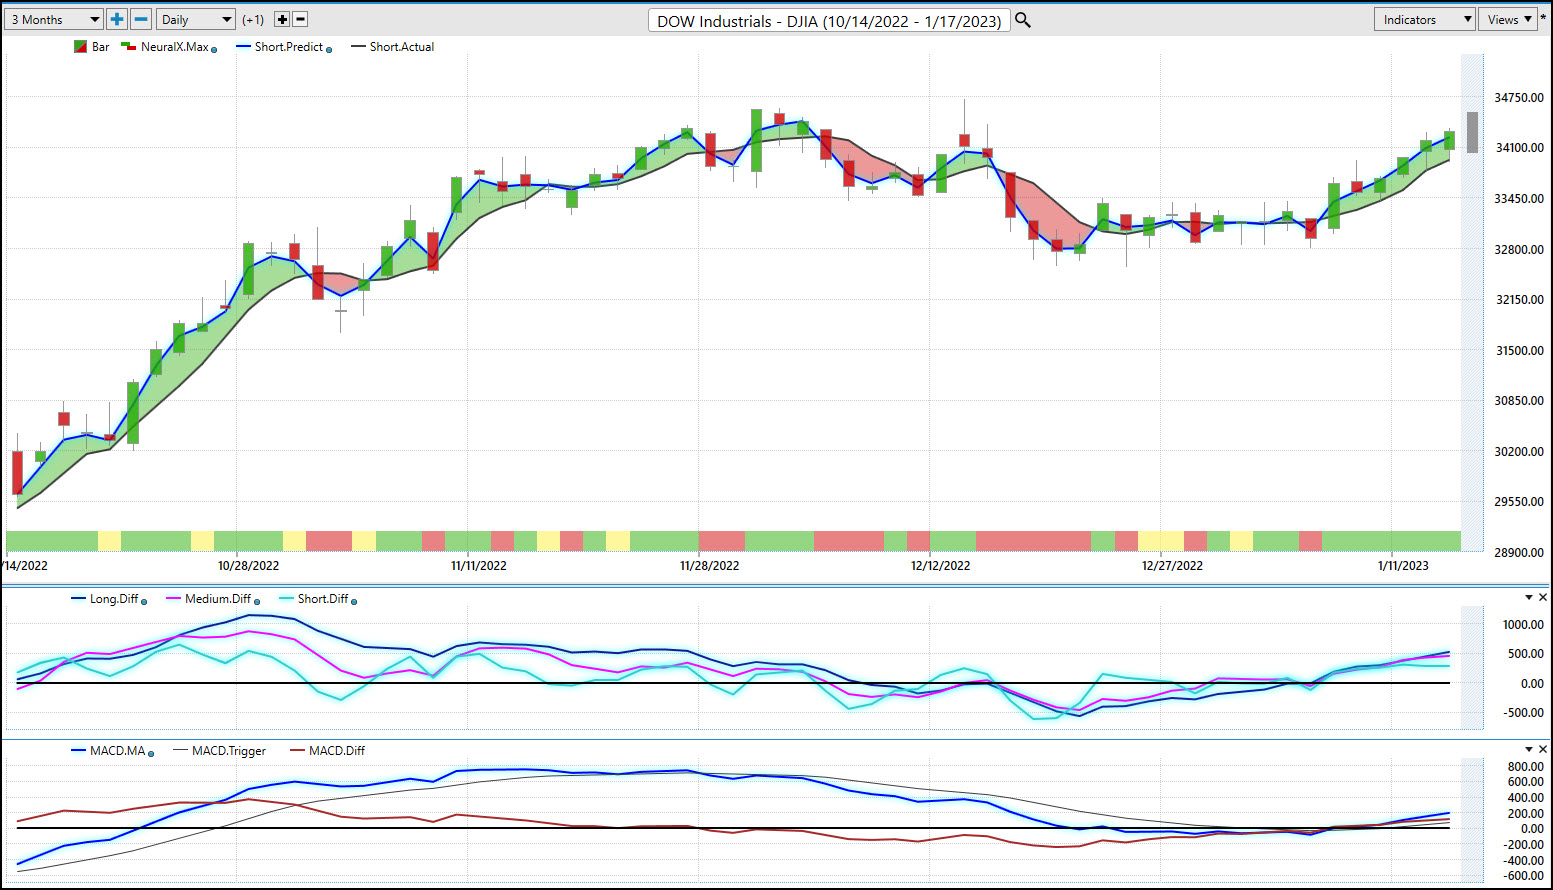
Task: Close the Long/Medium/Short Diff panel
Action: (x=1543, y=597)
